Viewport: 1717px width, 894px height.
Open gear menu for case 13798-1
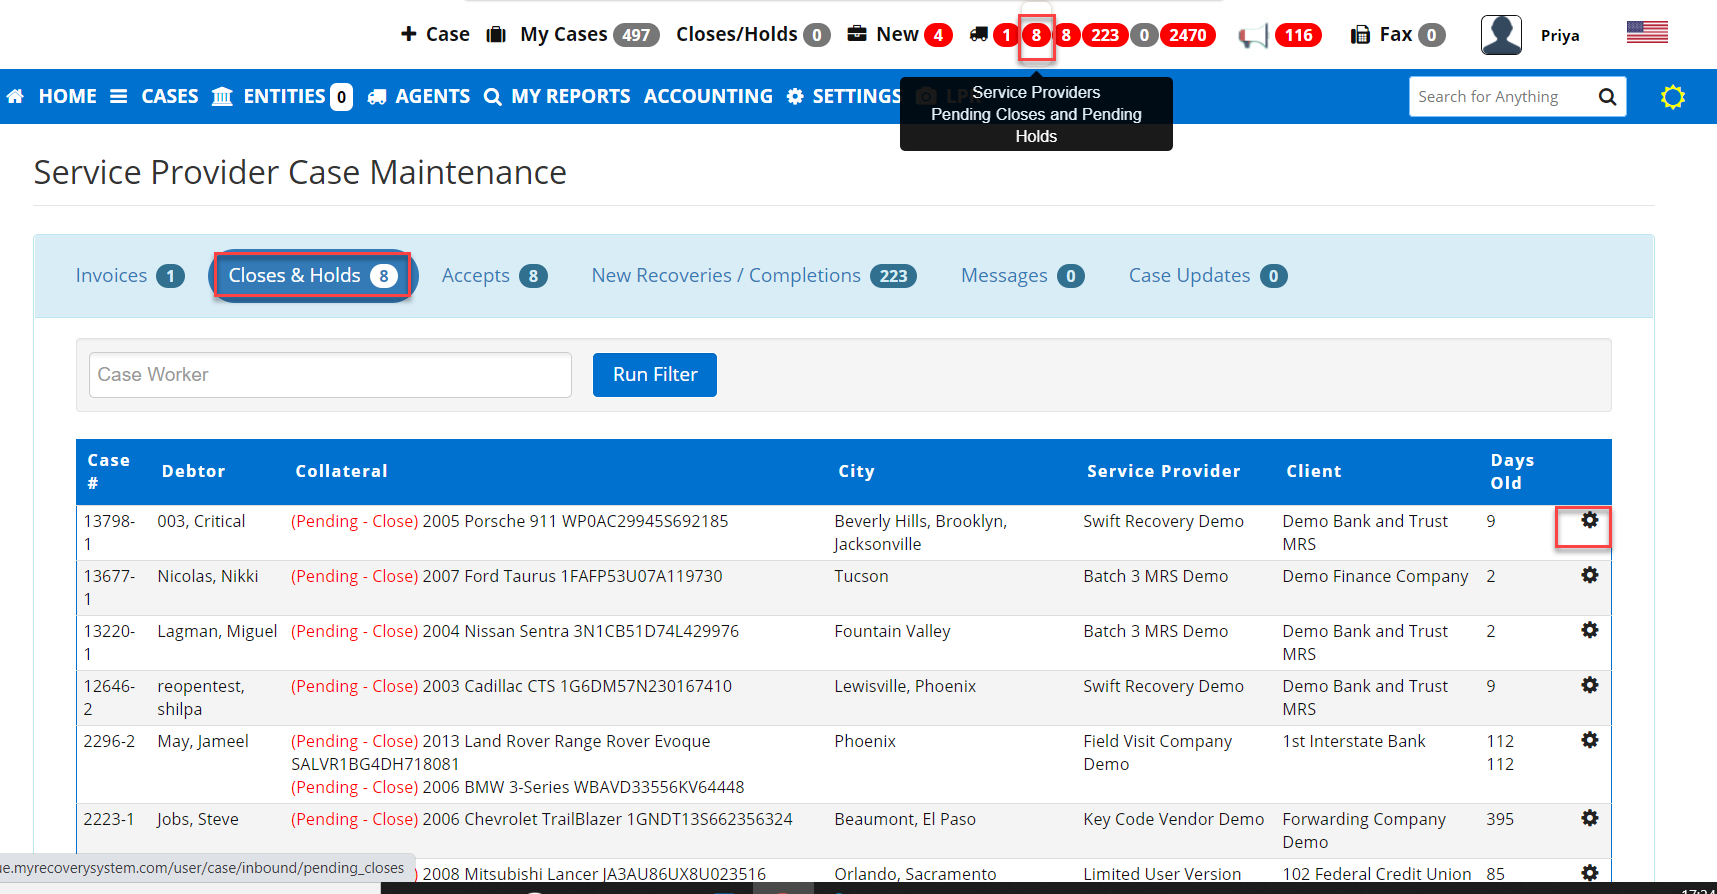click(1589, 520)
